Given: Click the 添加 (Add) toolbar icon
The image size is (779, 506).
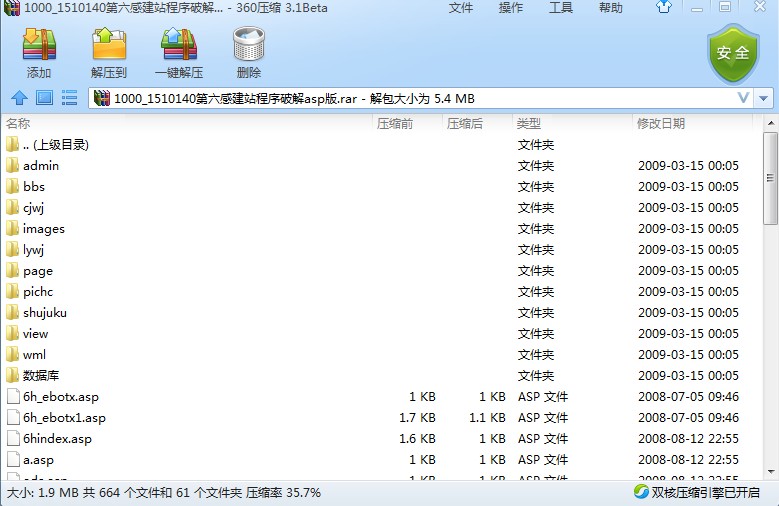Looking at the screenshot, I should tap(39, 52).
